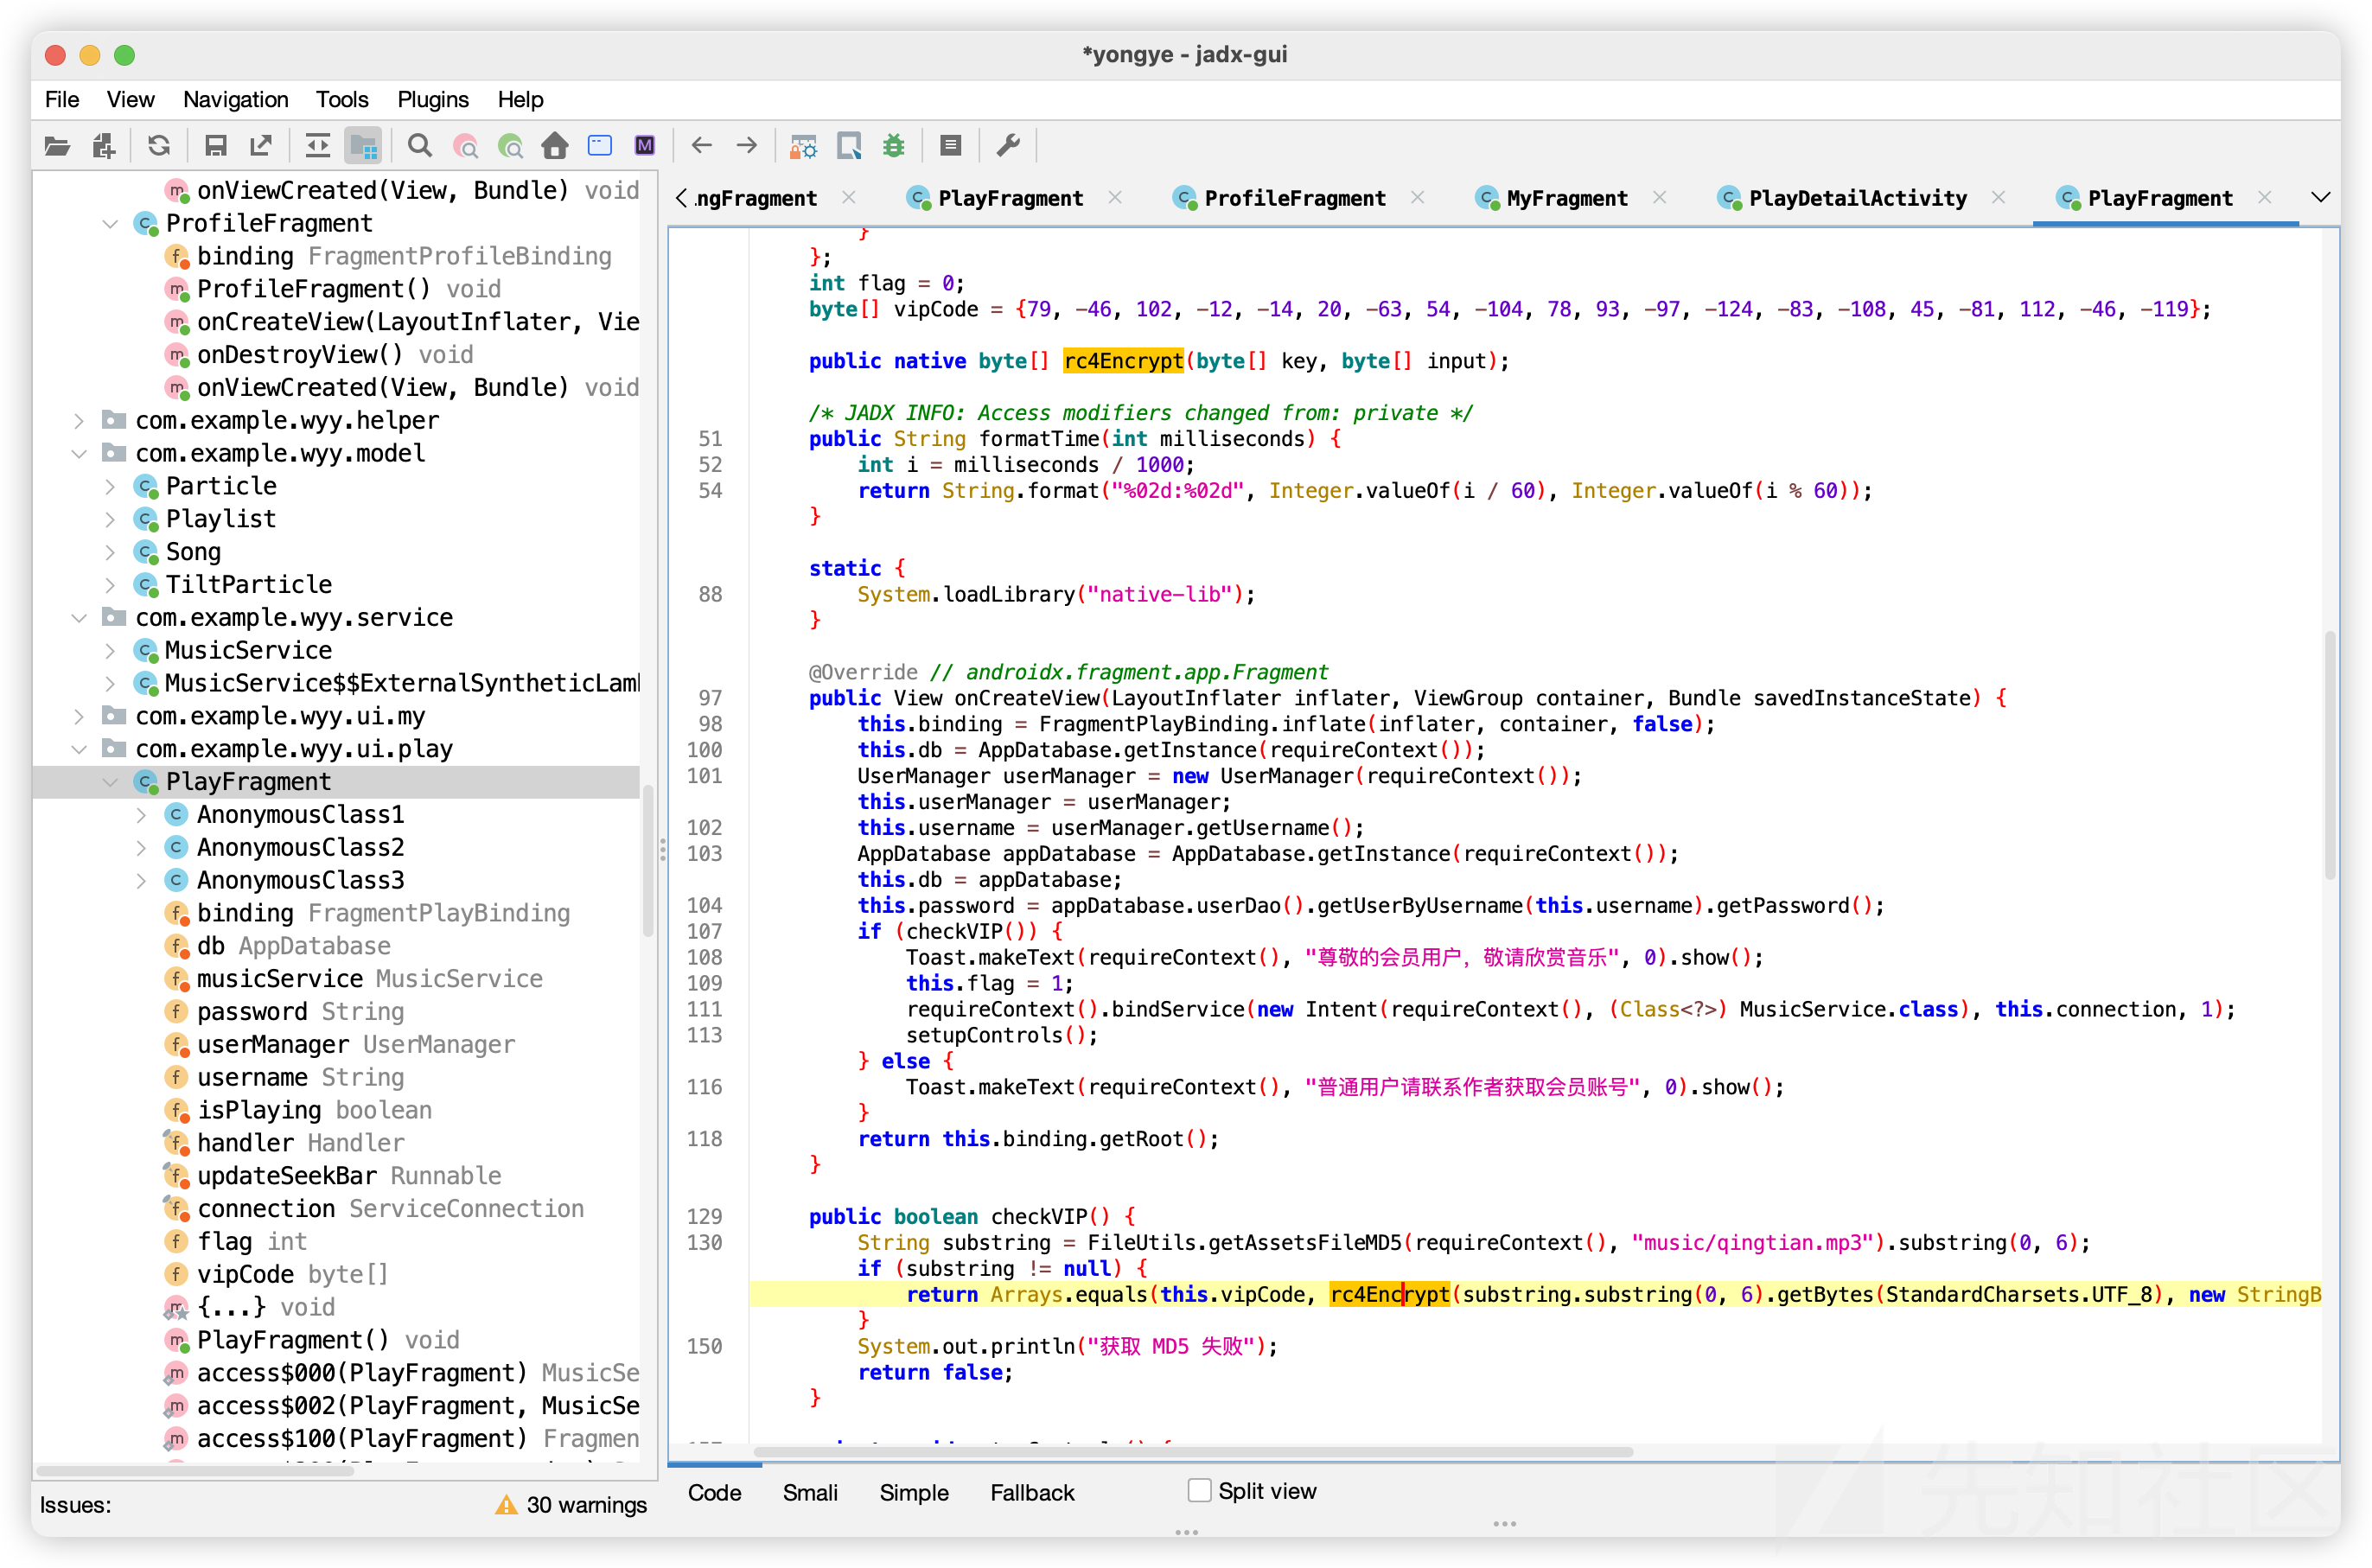
Task: Expand the Song class node
Action: coord(110,552)
